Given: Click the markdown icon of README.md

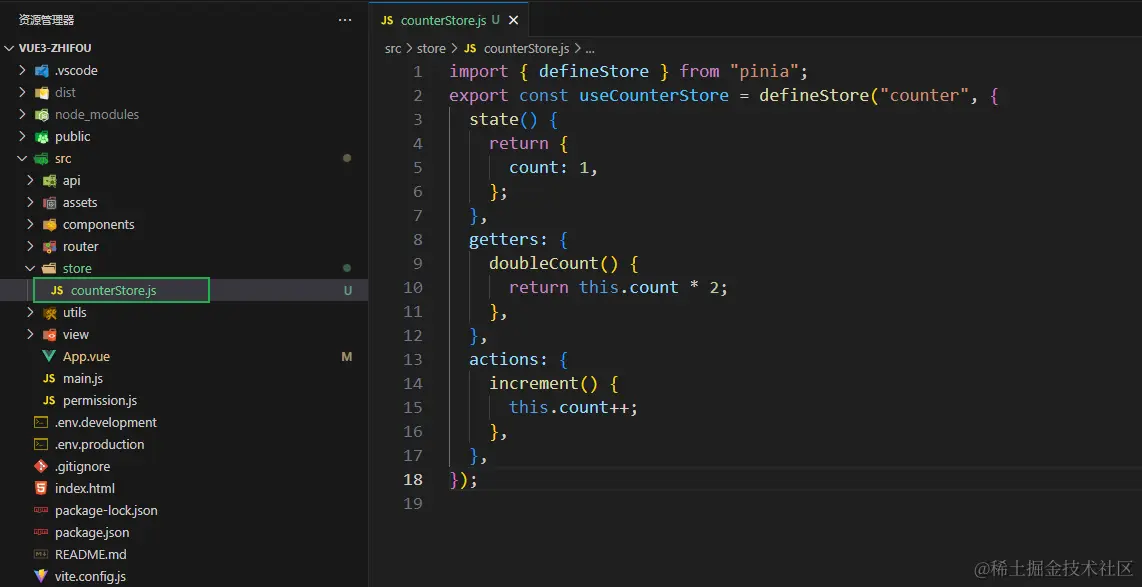Looking at the screenshot, I should (x=42, y=554).
